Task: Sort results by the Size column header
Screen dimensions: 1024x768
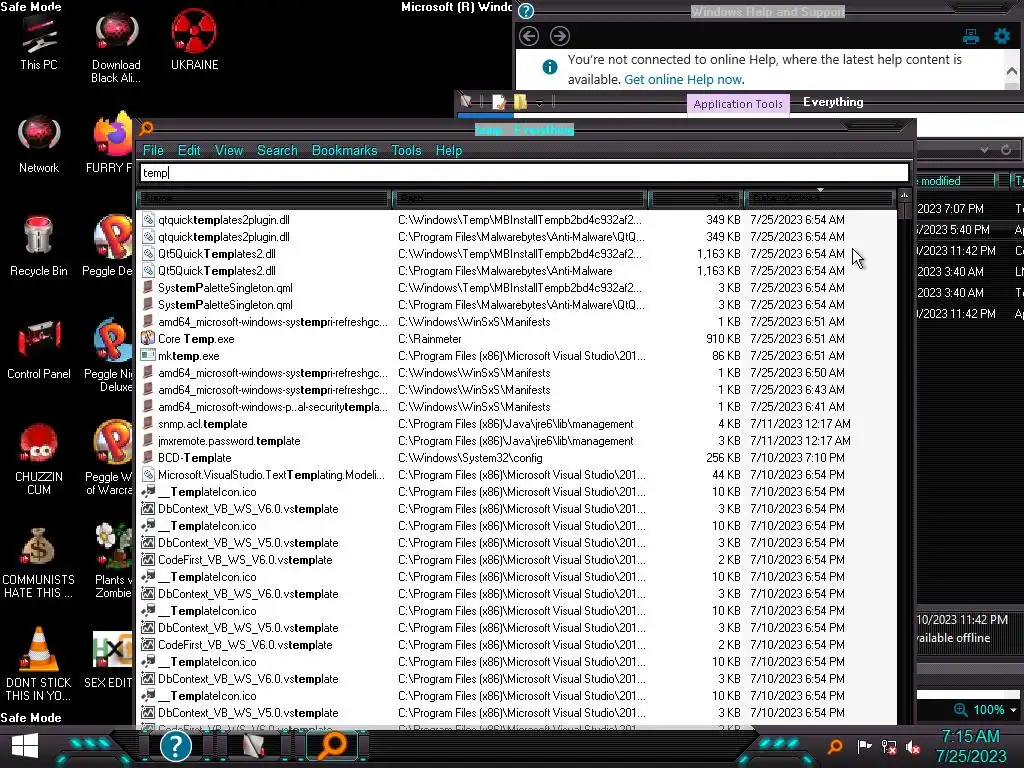Action: 695,197
